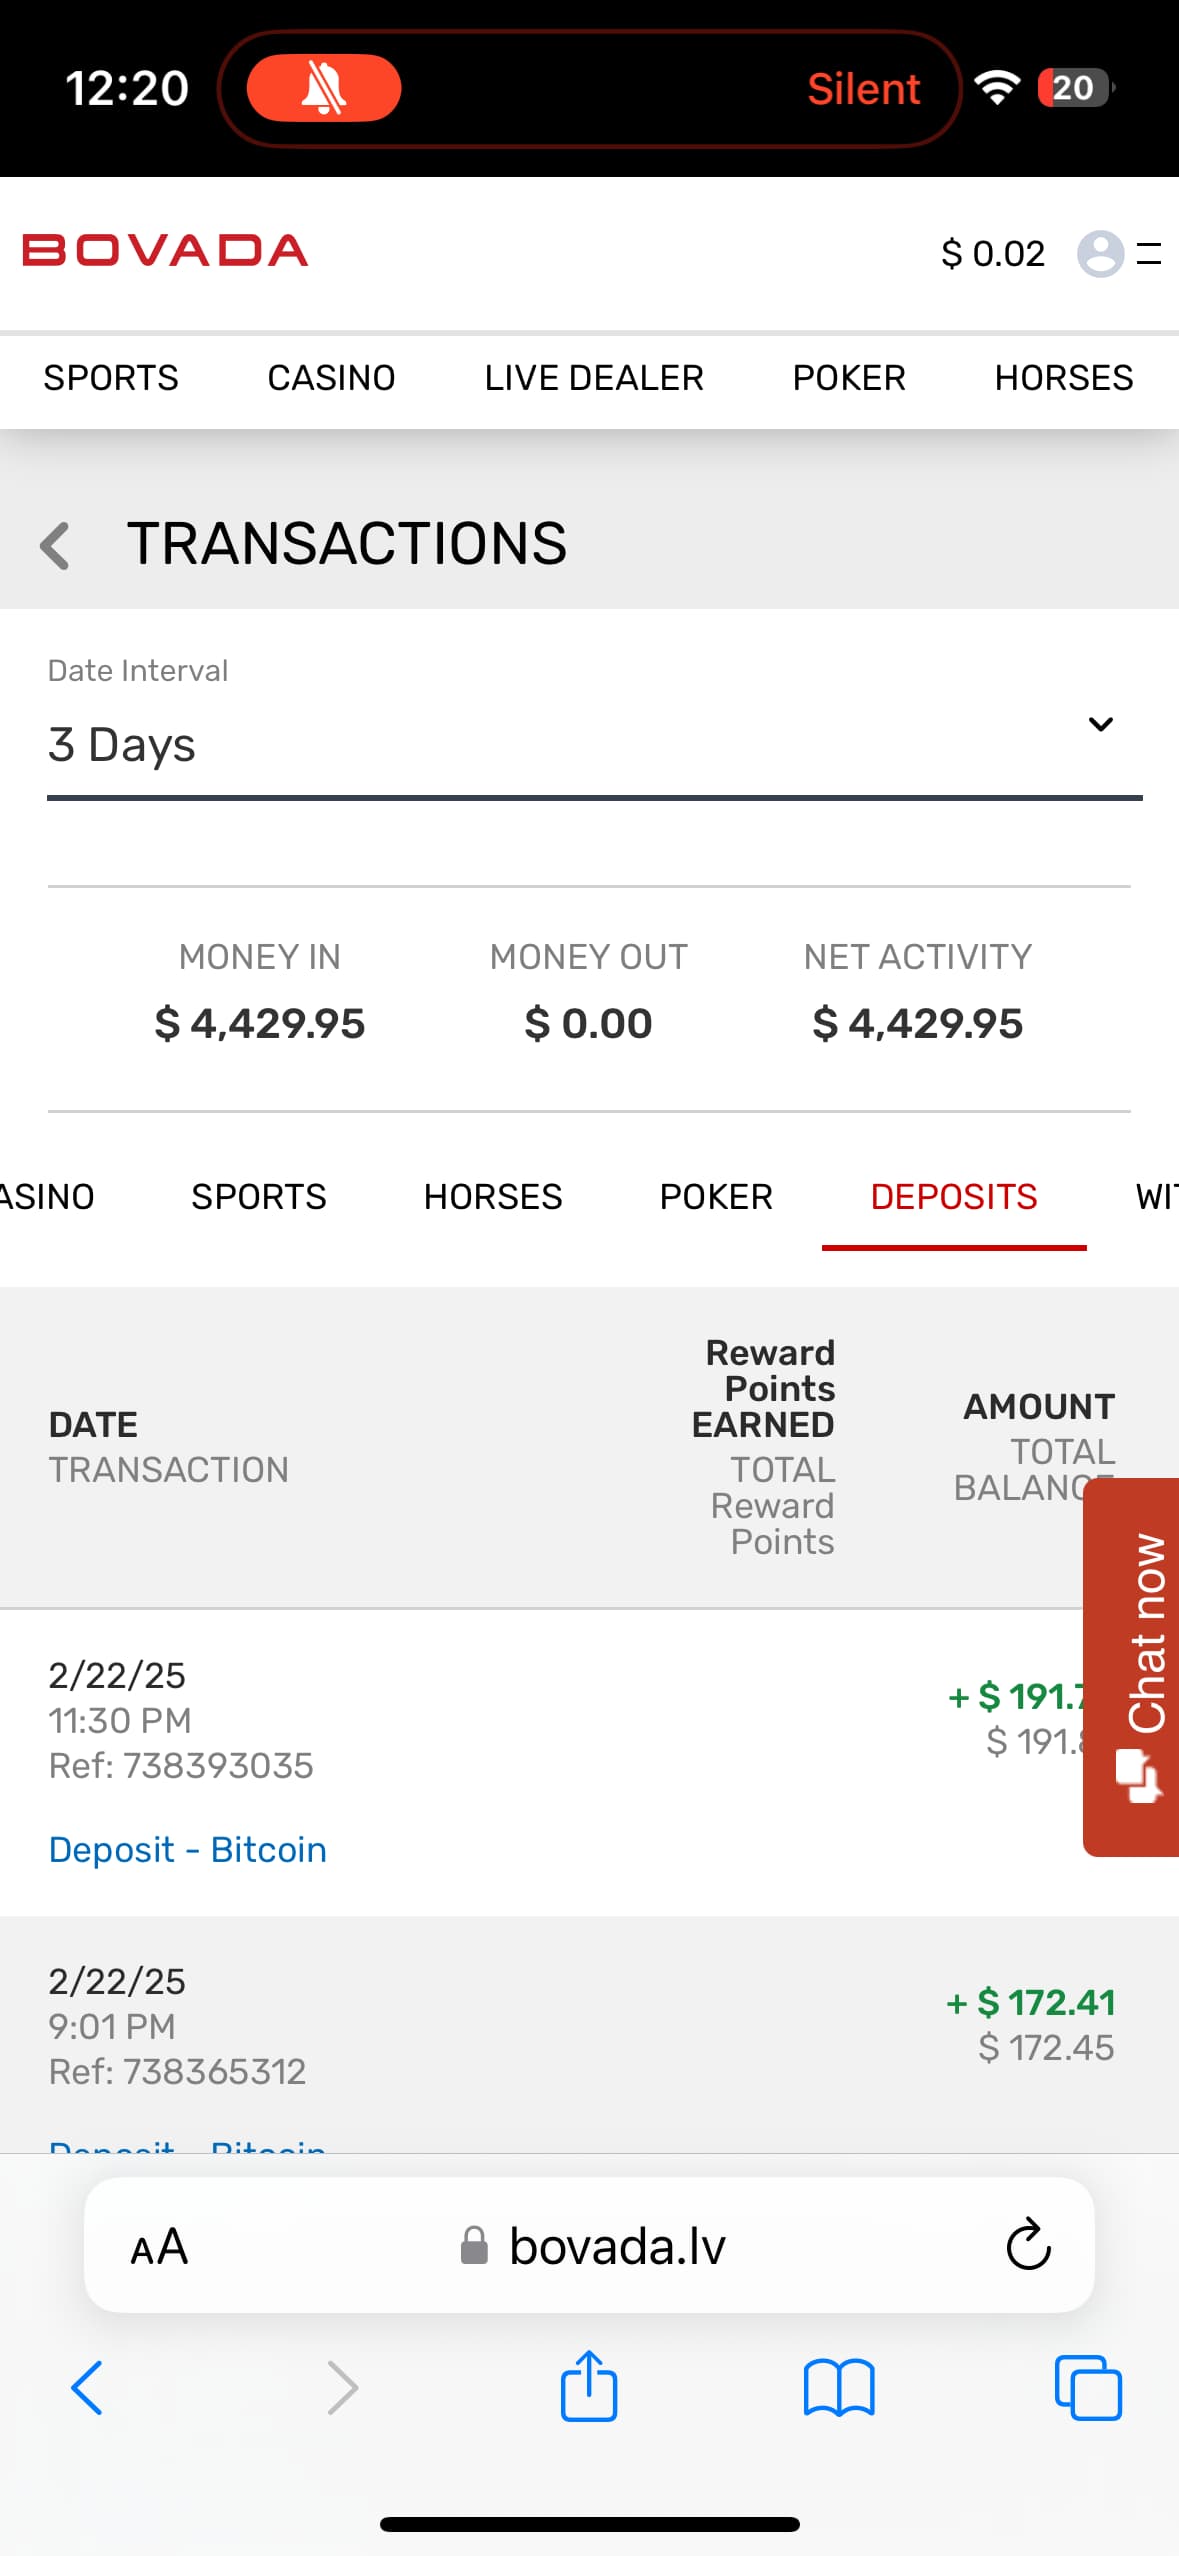Go back using the Transactions back chevron
1179x2556 pixels.
[56, 546]
